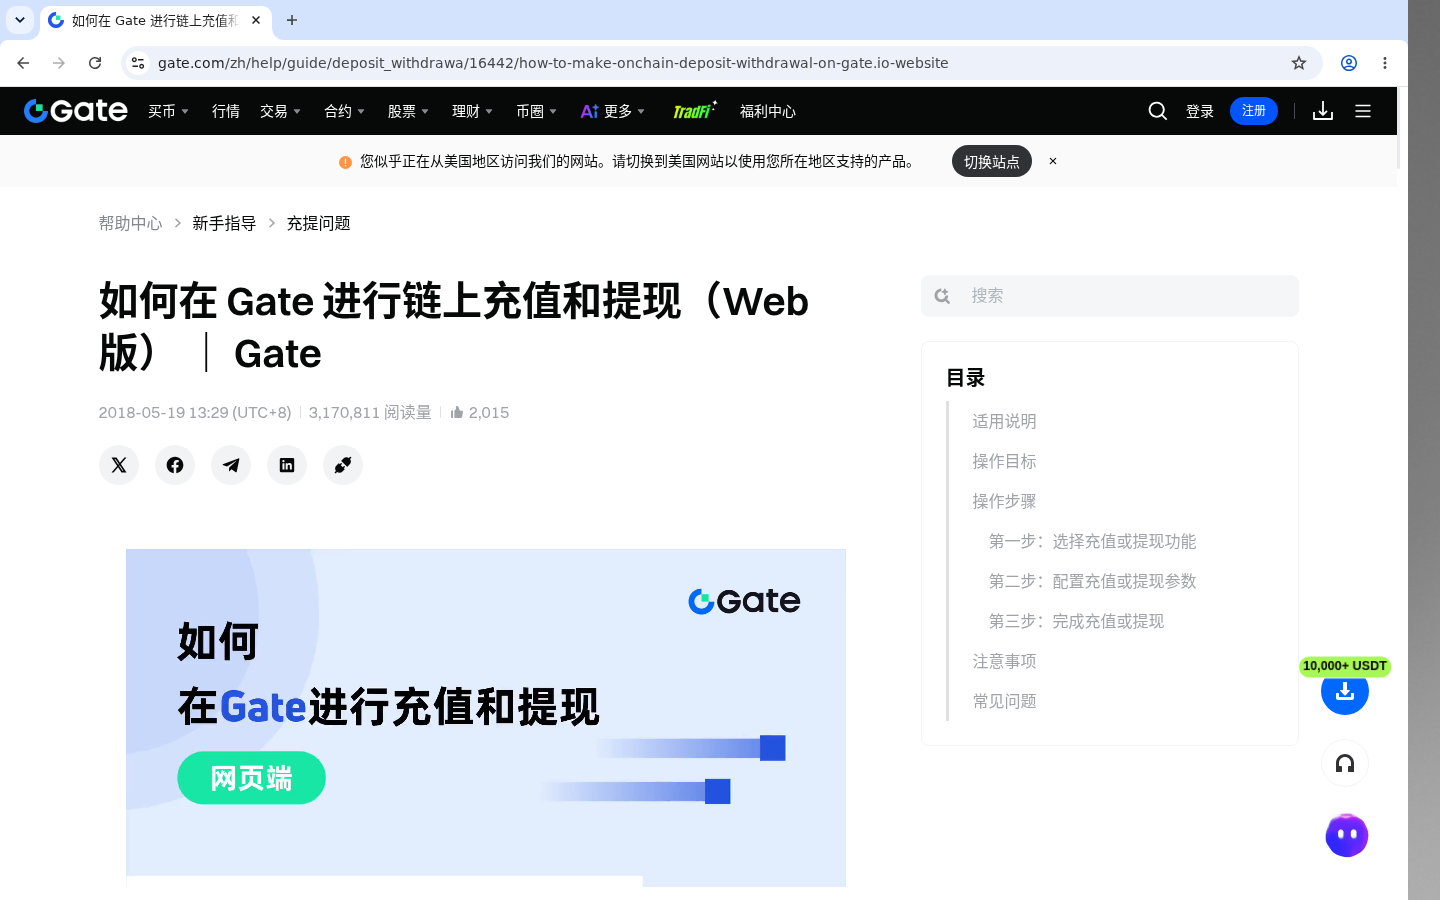Click the thumbs-up like icon
Screen dimensions: 1440x900
(457, 412)
